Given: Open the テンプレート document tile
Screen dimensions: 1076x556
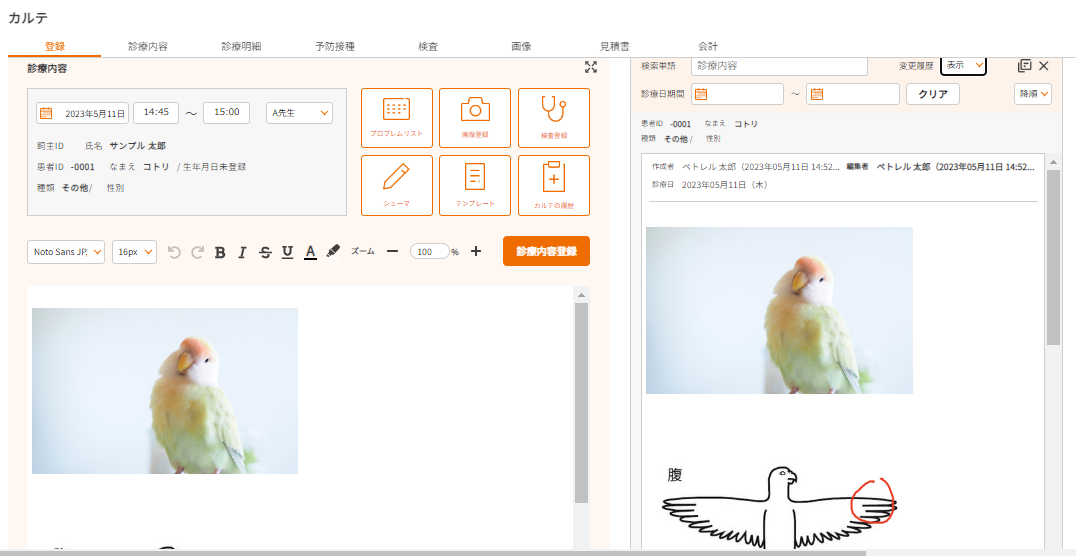Looking at the screenshot, I should click(475, 185).
